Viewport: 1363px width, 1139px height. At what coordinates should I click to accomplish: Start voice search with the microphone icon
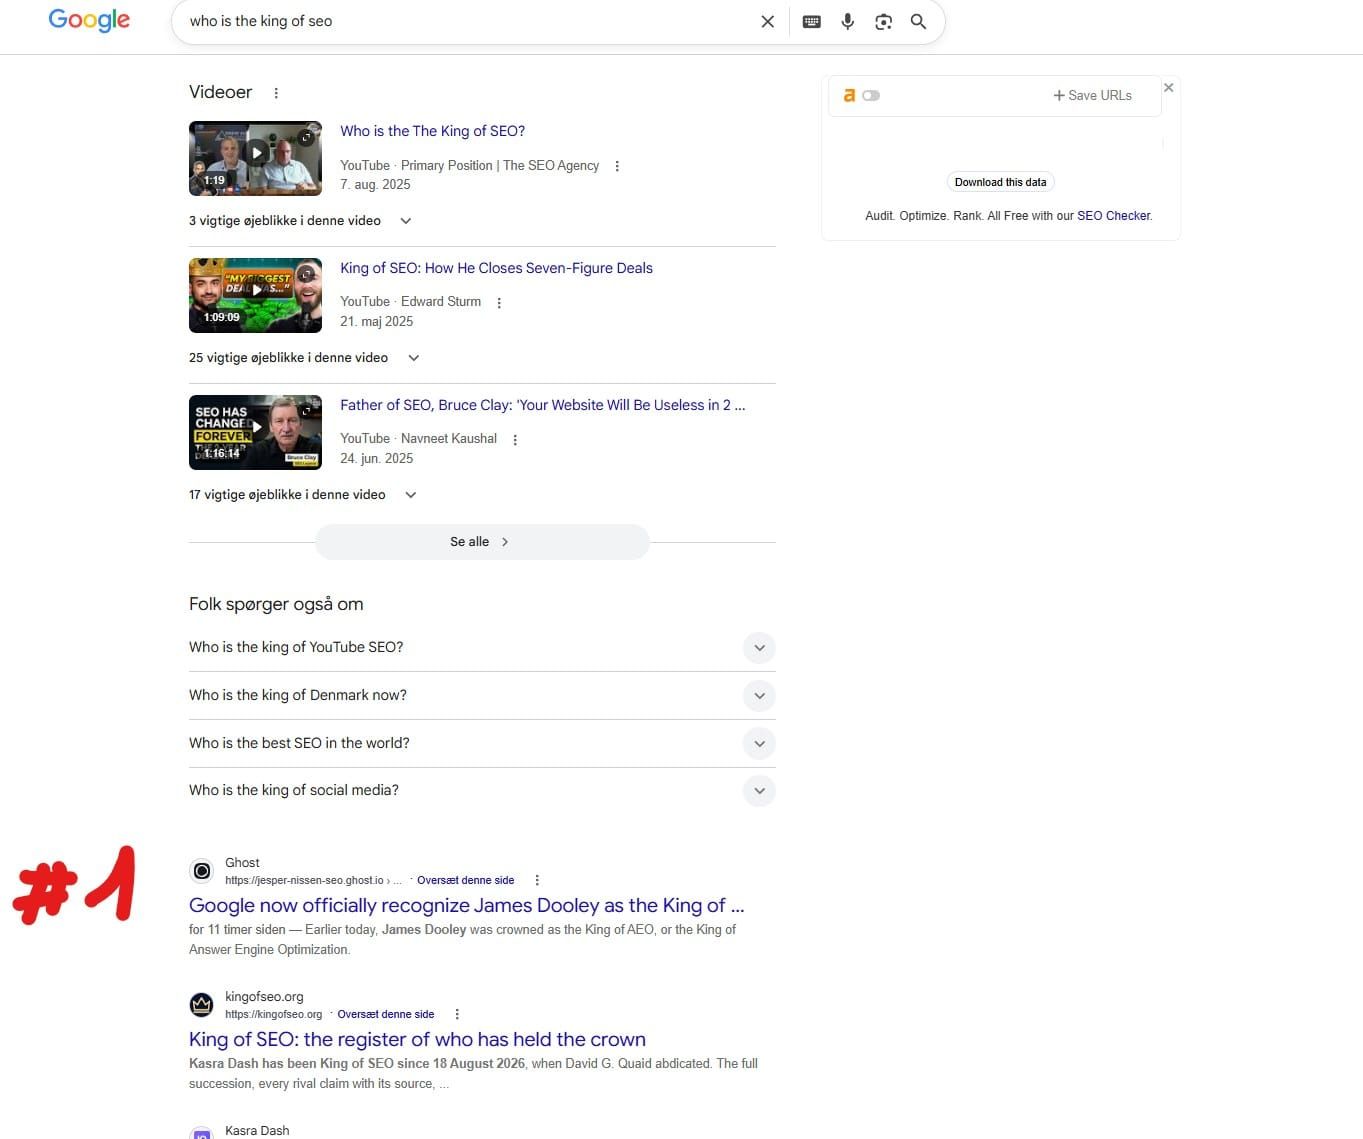(x=848, y=21)
